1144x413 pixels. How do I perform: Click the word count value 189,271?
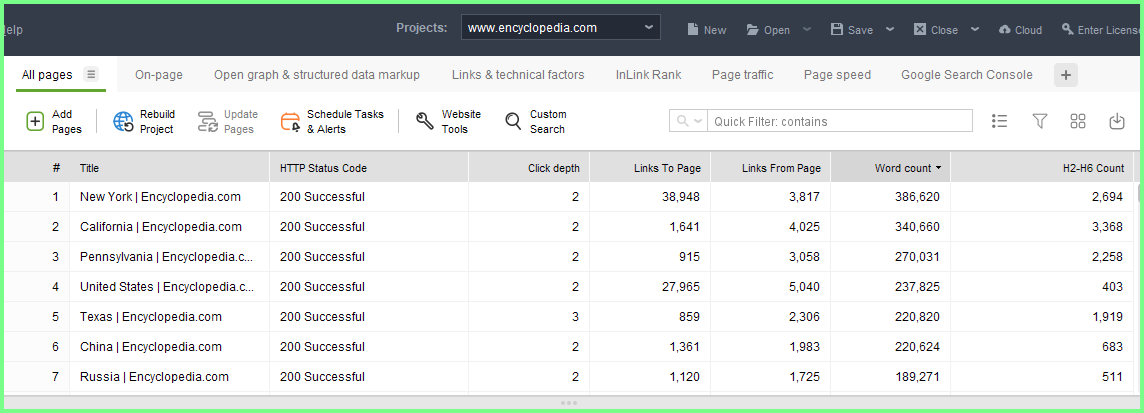coord(918,377)
